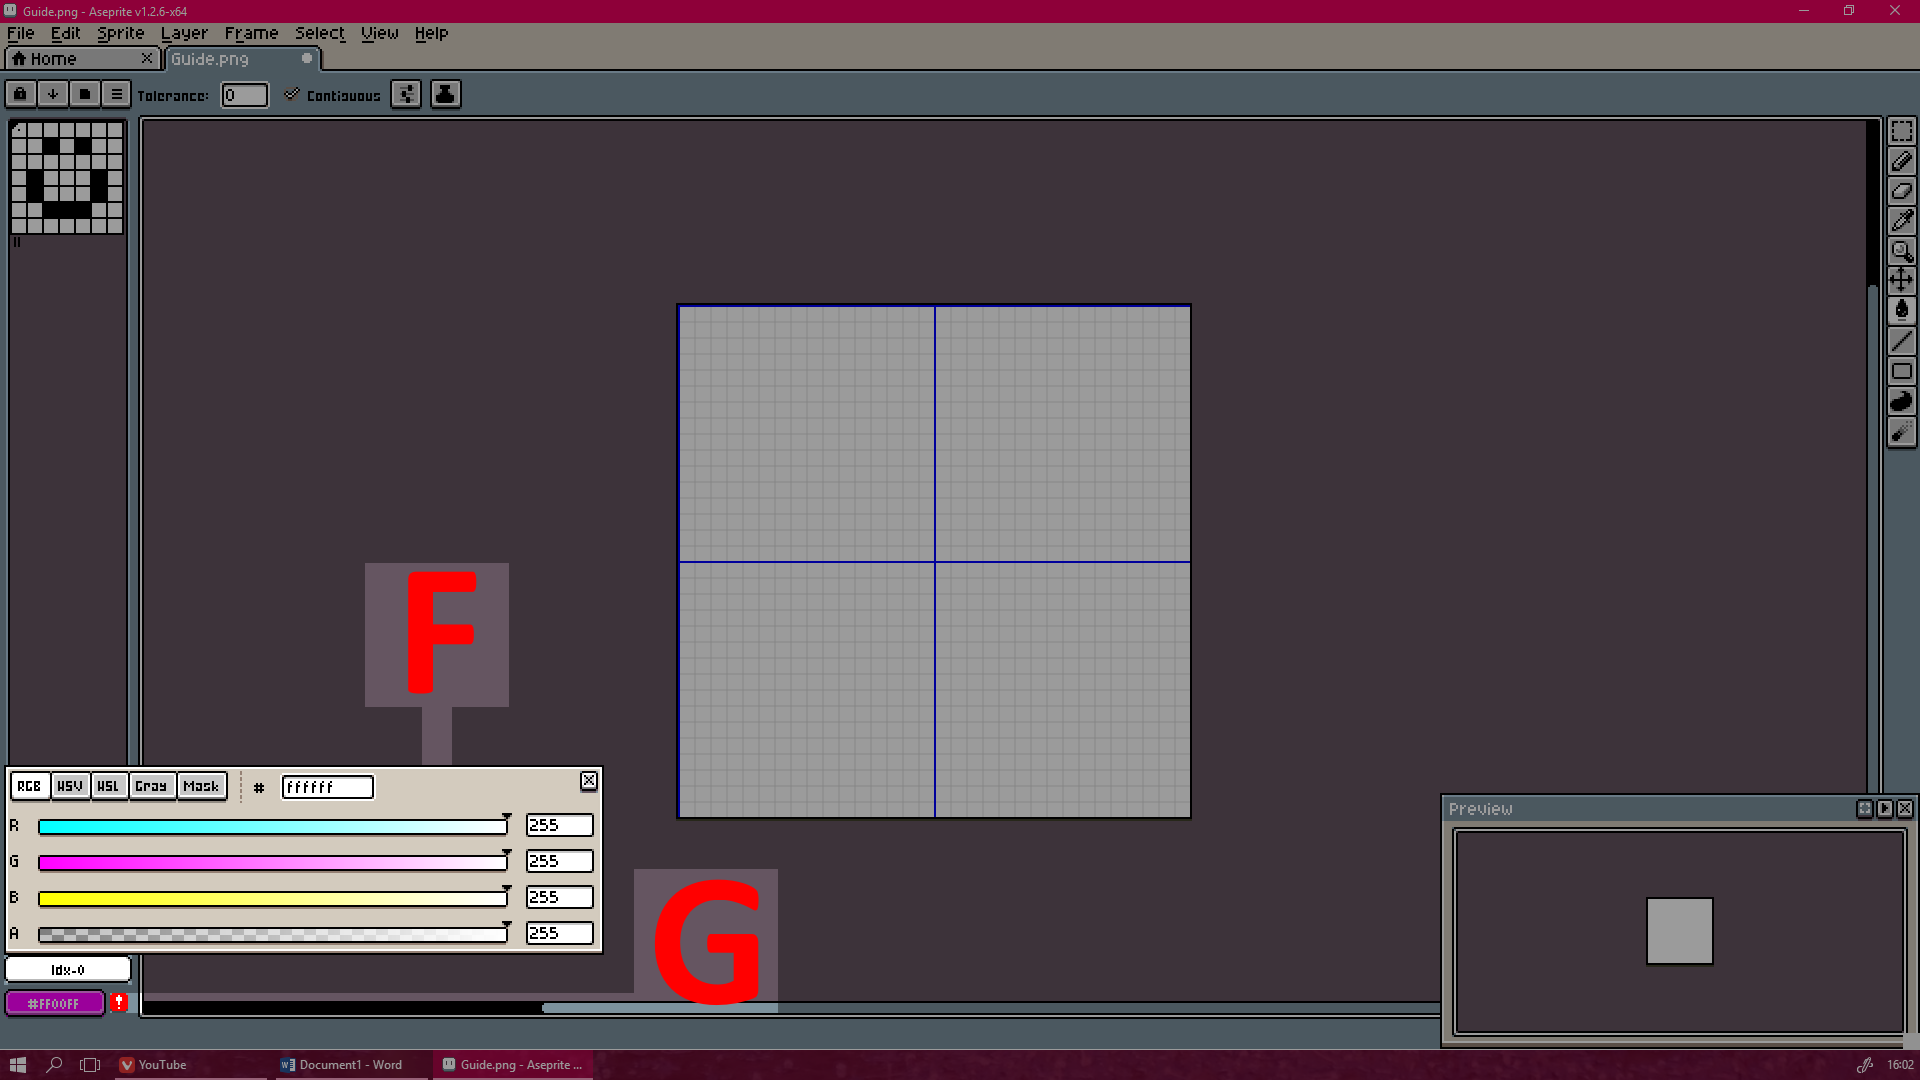Click the Tolerance input field
This screenshot has height=1080, width=1920.
(x=244, y=95)
